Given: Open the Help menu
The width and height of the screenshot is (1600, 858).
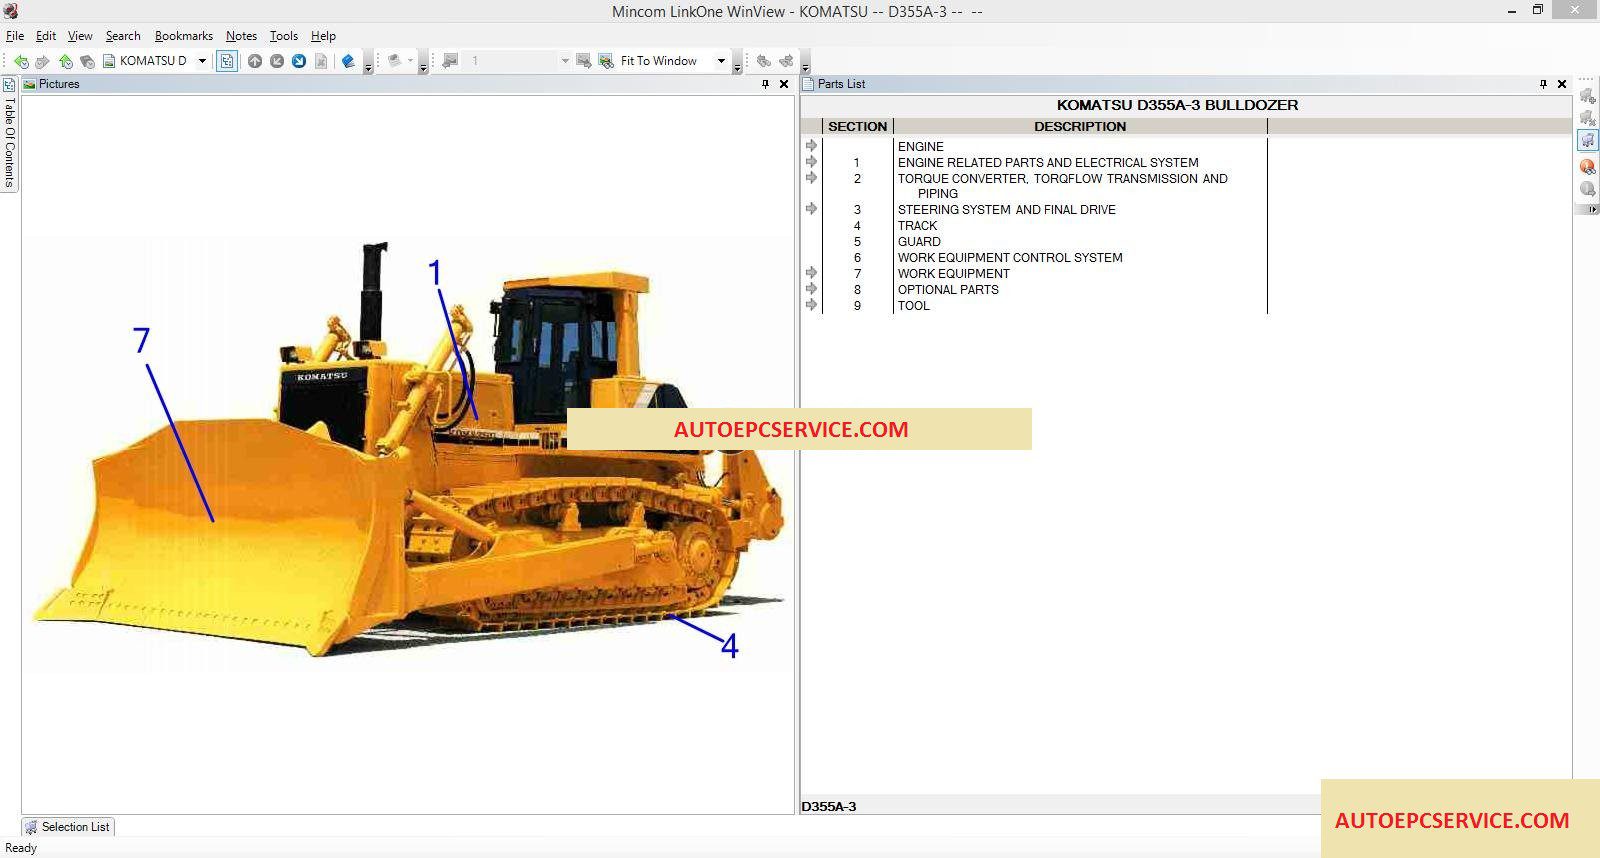Looking at the screenshot, I should coord(323,36).
